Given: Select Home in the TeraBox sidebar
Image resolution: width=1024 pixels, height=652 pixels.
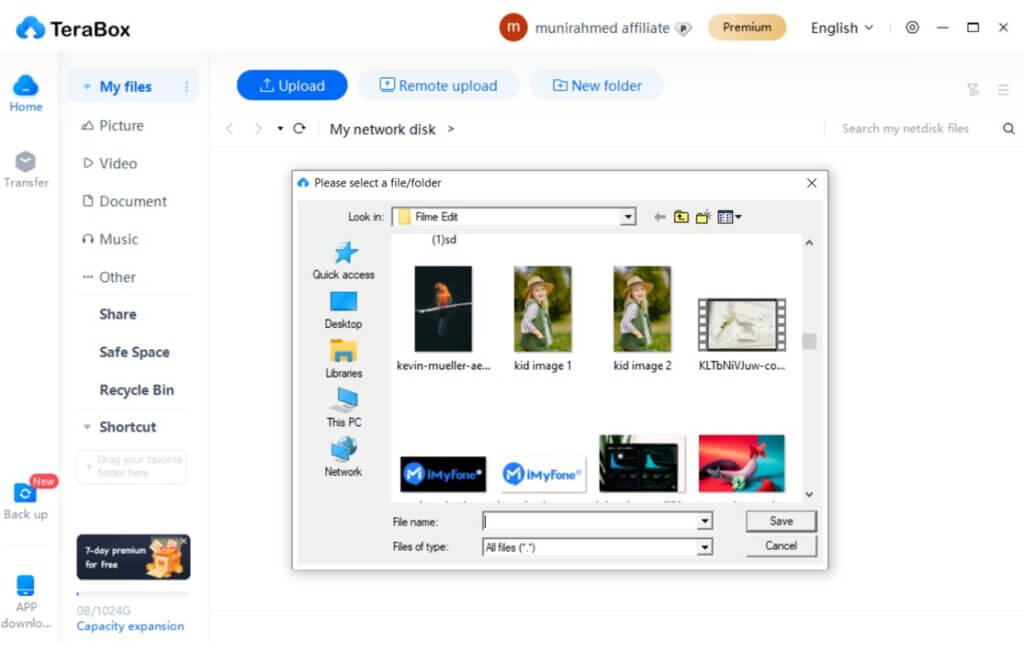Looking at the screenshot, I should (x=24, y=92).
